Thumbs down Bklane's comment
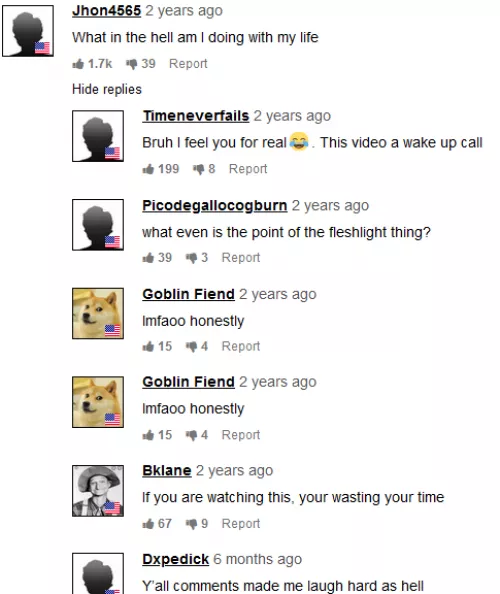The image size is (500, 594). click(191, 524)
